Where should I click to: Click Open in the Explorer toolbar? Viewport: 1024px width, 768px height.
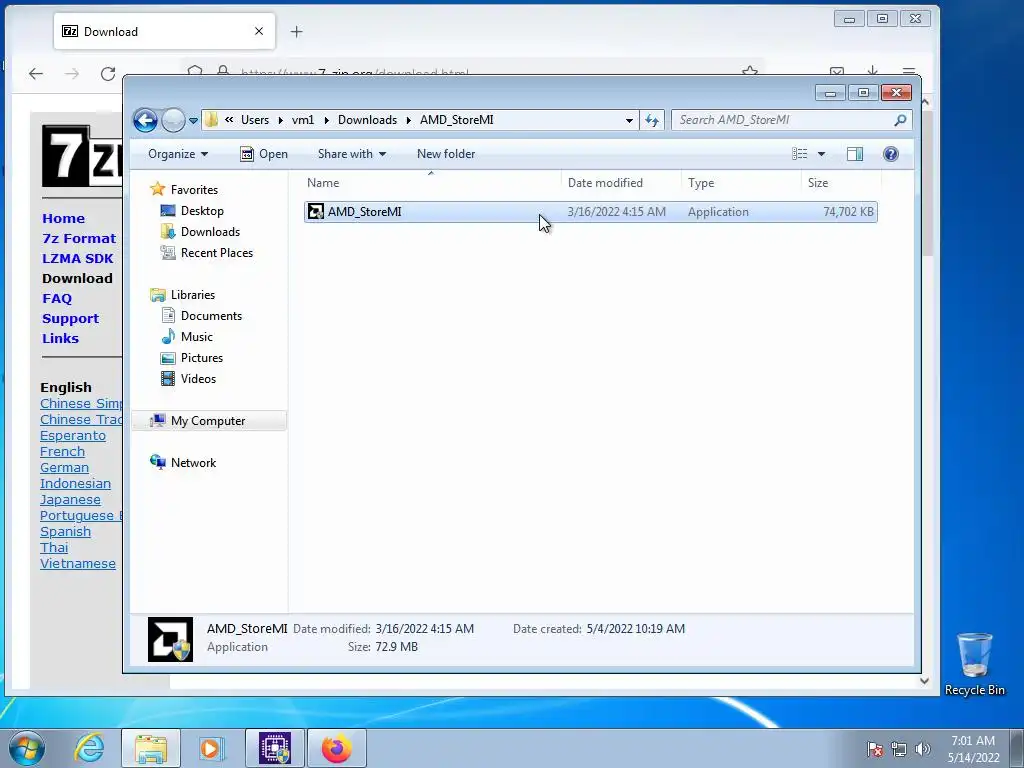click(x=264, y=154)
